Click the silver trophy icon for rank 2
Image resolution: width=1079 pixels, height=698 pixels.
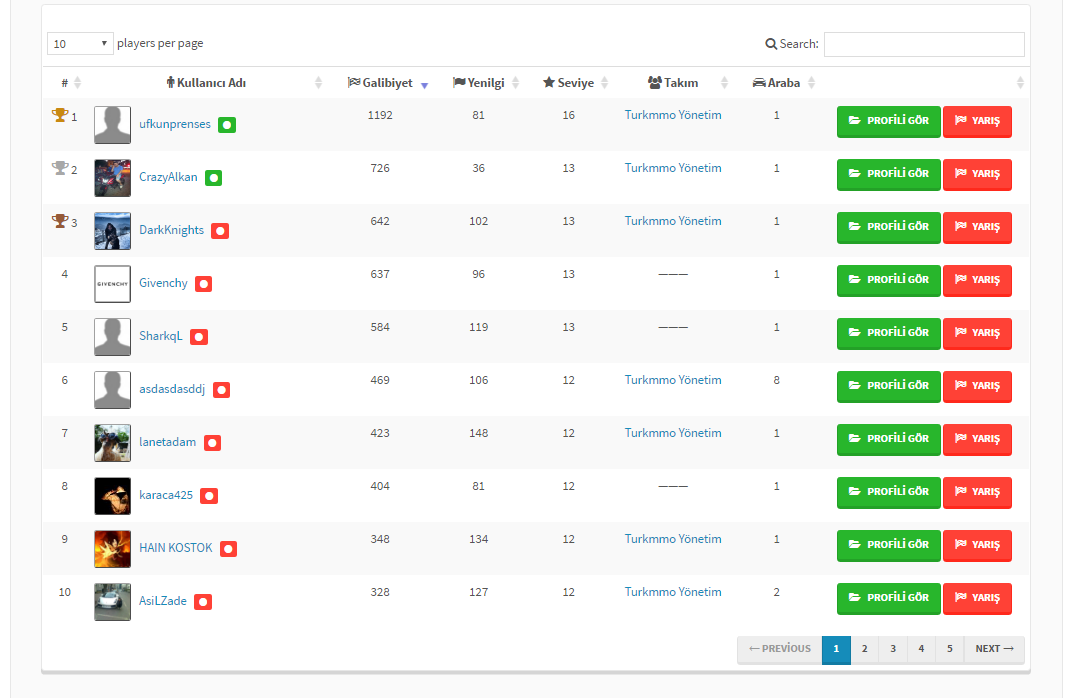tap(60, 168)
